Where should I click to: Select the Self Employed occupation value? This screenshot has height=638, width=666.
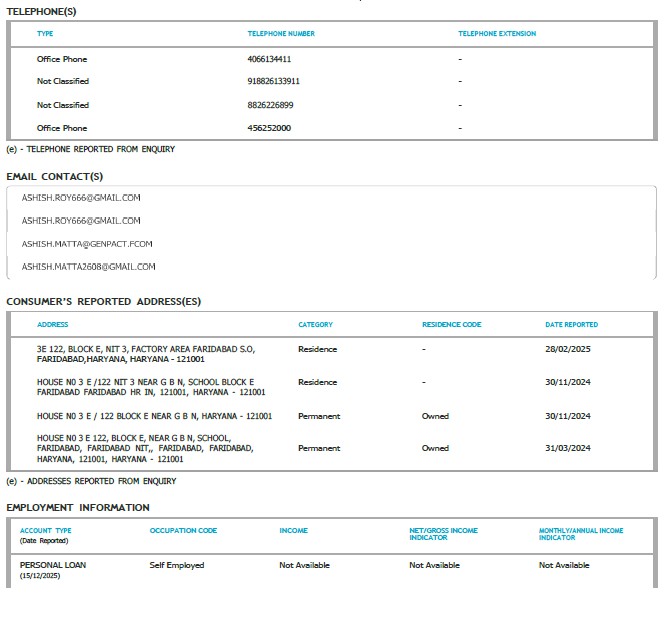pyautogui.click(x=177, y=565)
